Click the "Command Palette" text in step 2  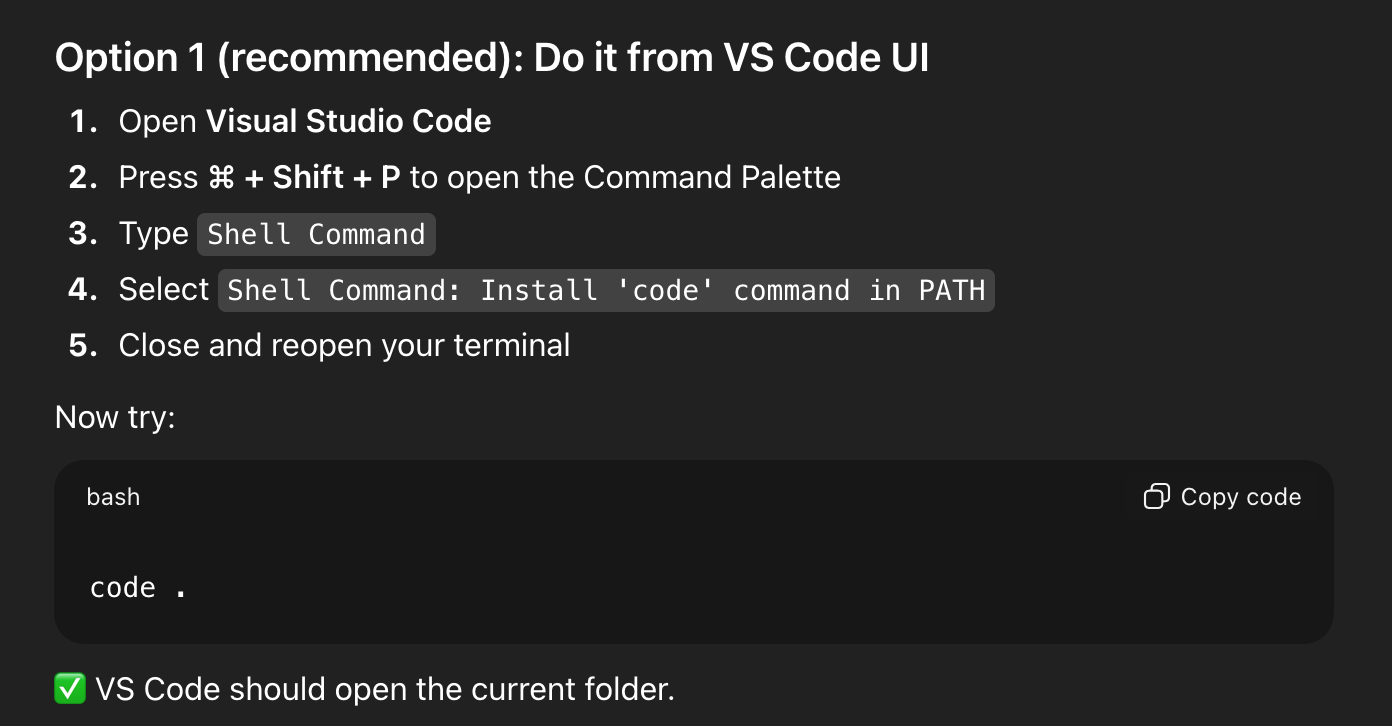coord(711,178)
